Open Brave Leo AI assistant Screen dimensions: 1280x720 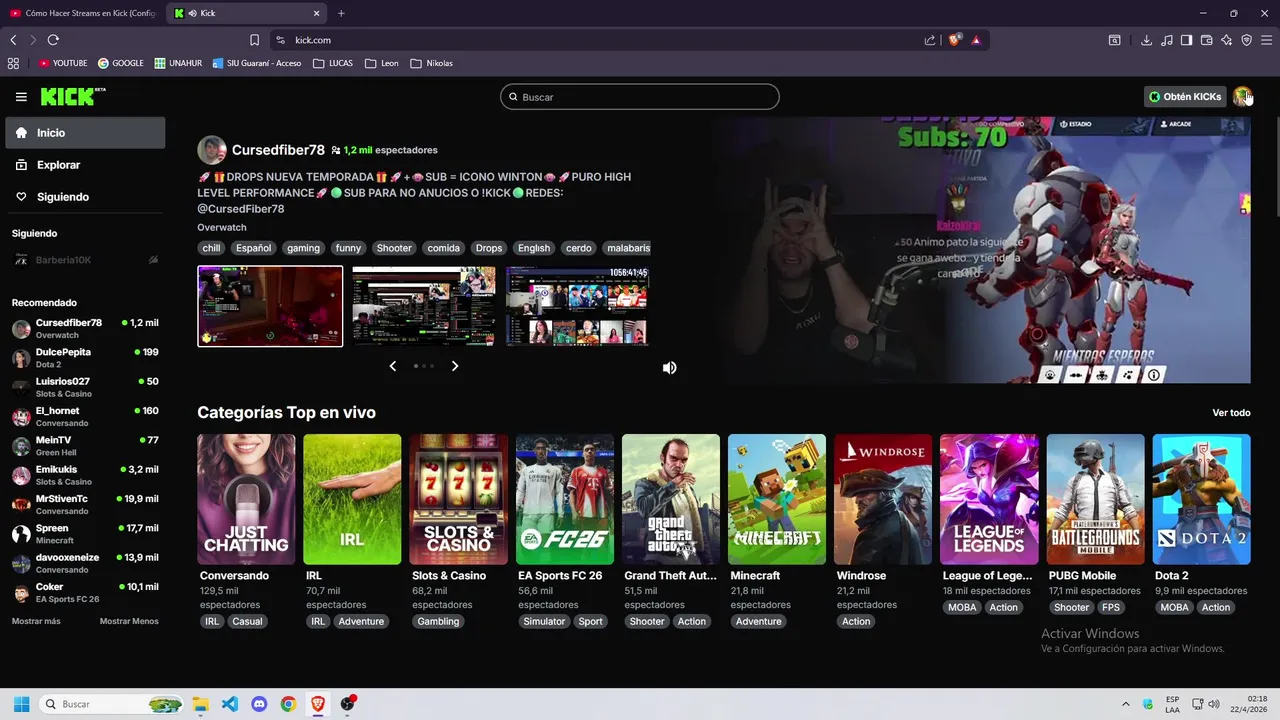tap(1226, 40)
